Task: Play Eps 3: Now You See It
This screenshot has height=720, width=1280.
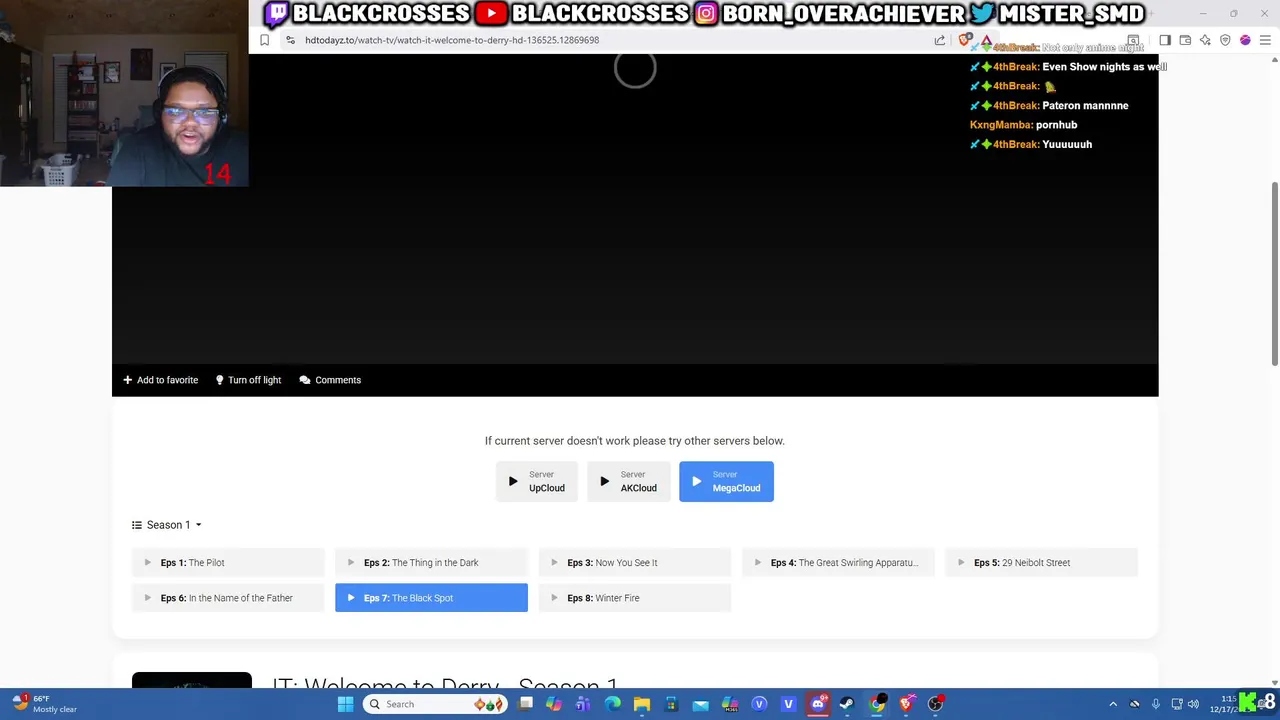Action: pos(635,562)
